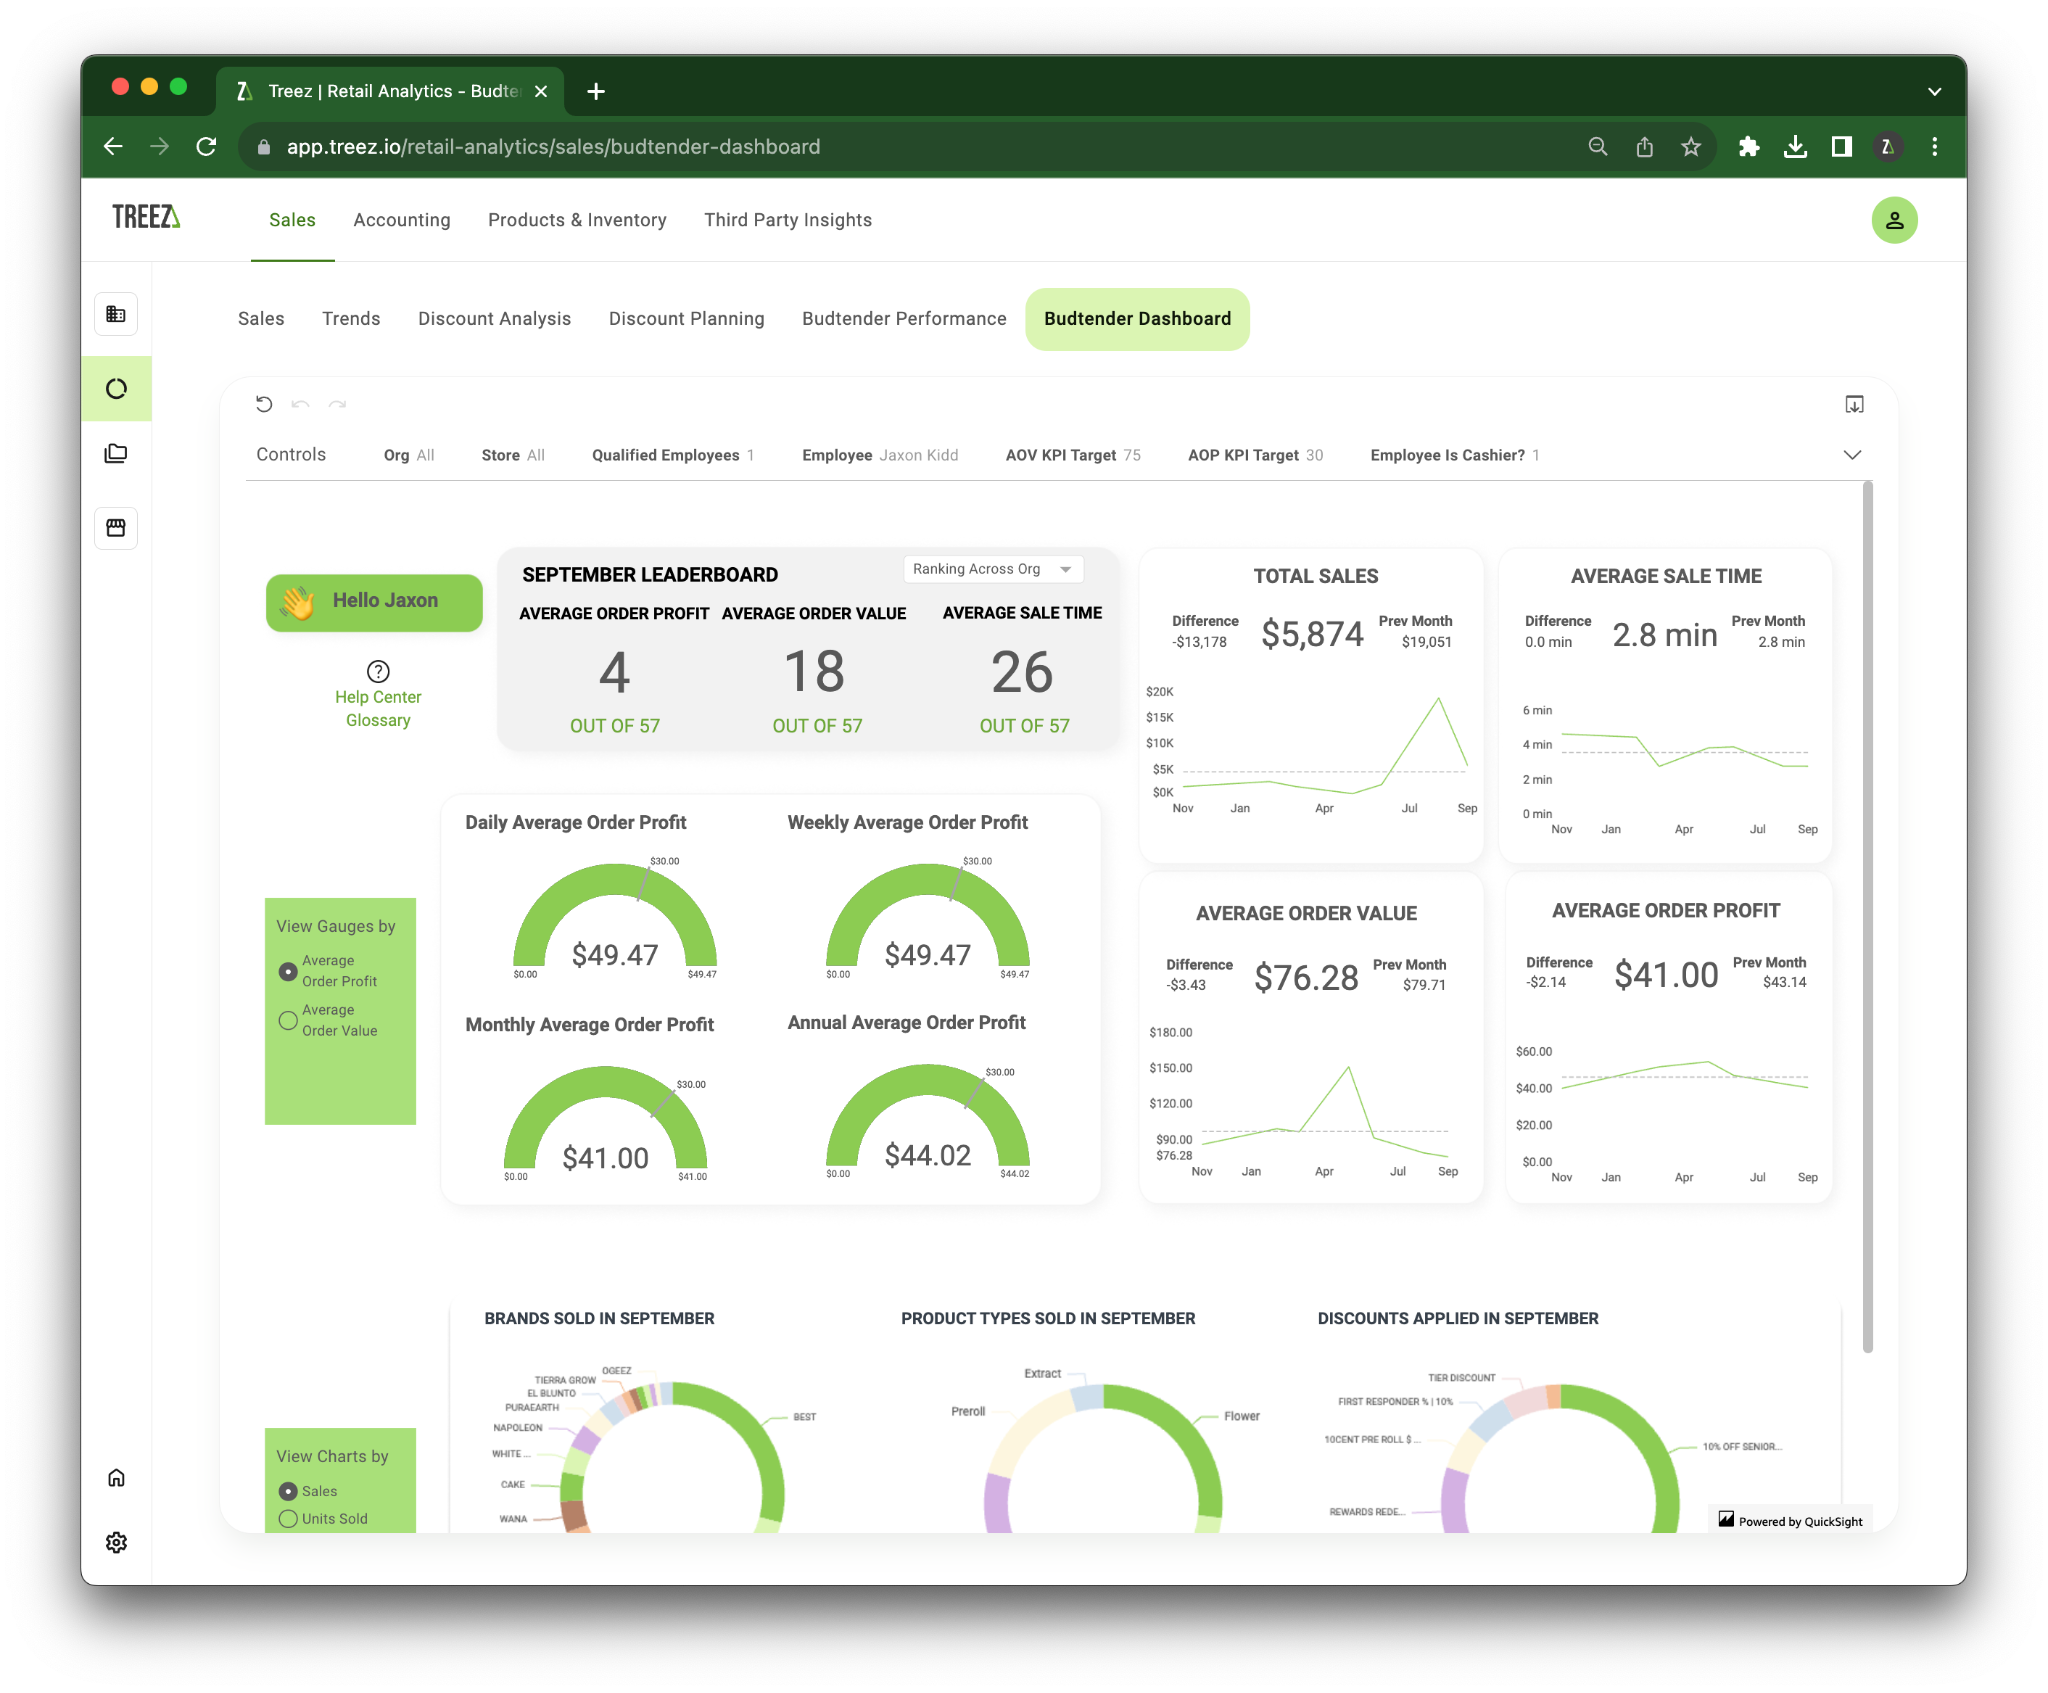
Task: Open settings via the gear icon
Action: coord(116,1542)
